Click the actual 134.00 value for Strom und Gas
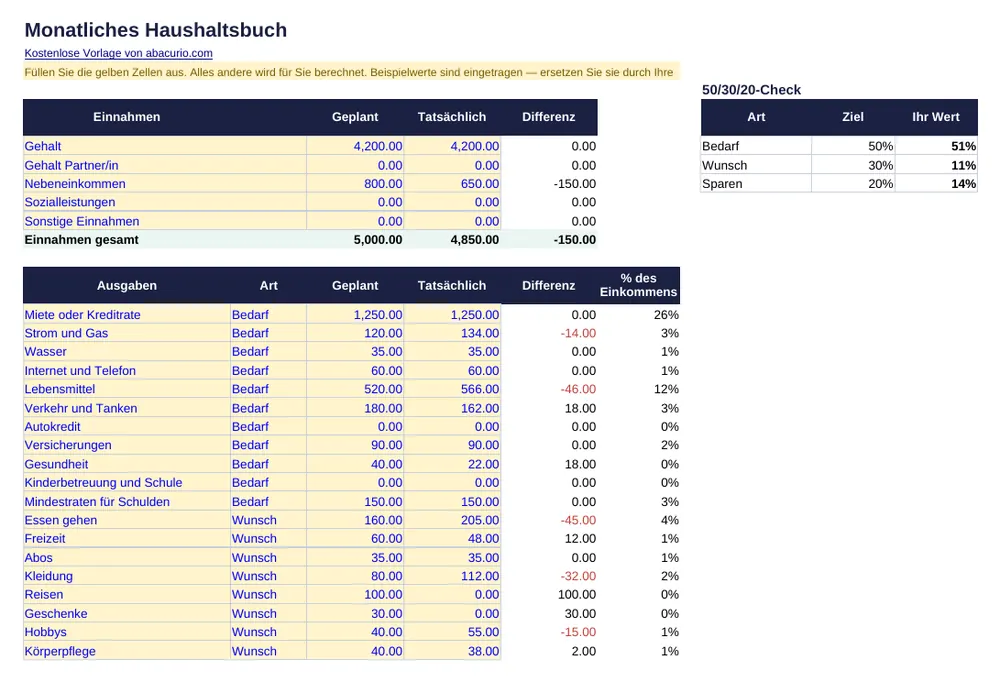This screenshot has width=1000, height=682. pos(452,333)
